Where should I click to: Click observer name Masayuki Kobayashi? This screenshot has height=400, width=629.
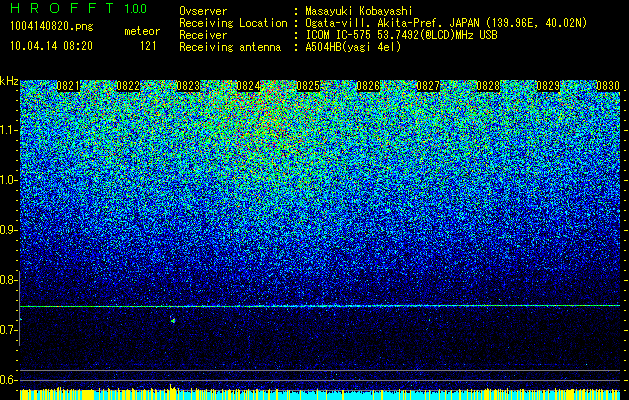pos(359,11)
